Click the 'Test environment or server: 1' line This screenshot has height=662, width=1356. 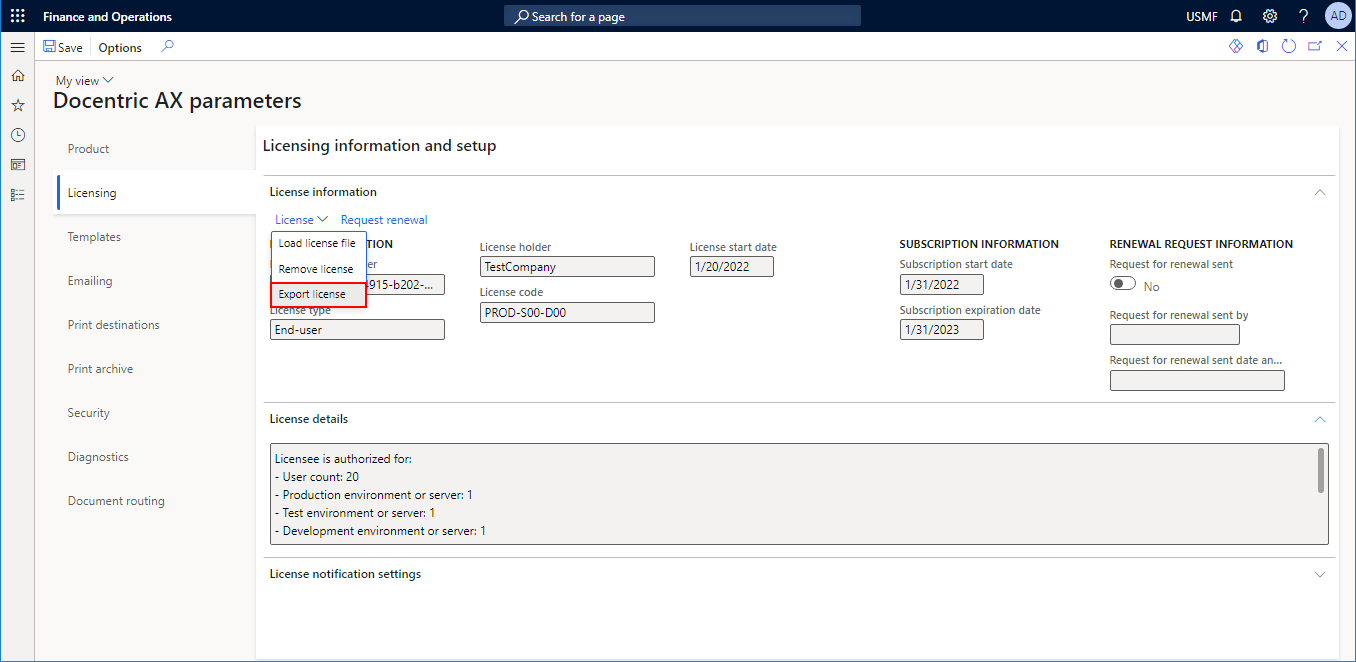coord(355,513)
